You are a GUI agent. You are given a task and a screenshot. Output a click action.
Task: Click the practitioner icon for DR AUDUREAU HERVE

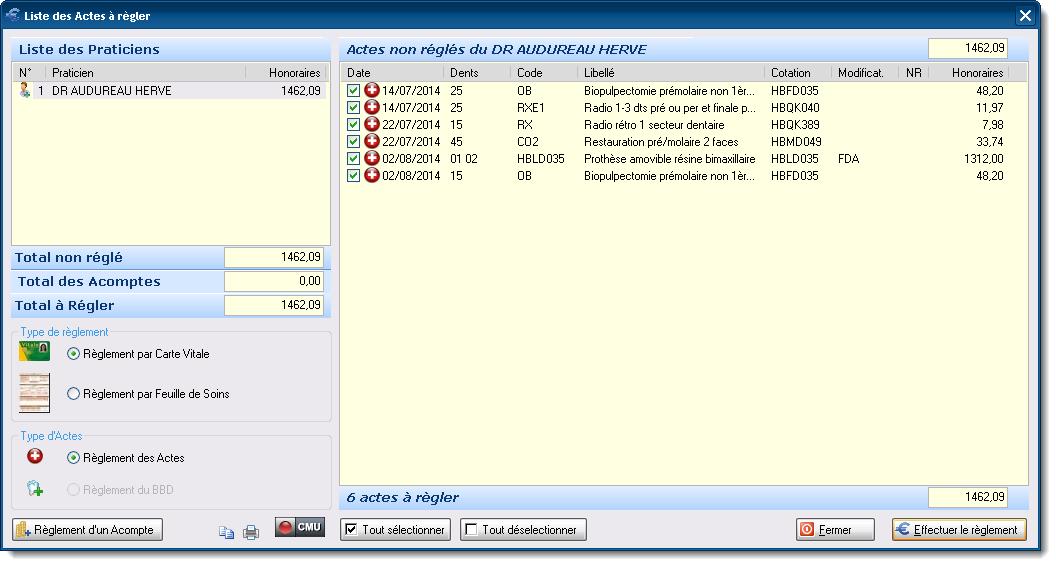pyautogui.click(x=25, y=91)
